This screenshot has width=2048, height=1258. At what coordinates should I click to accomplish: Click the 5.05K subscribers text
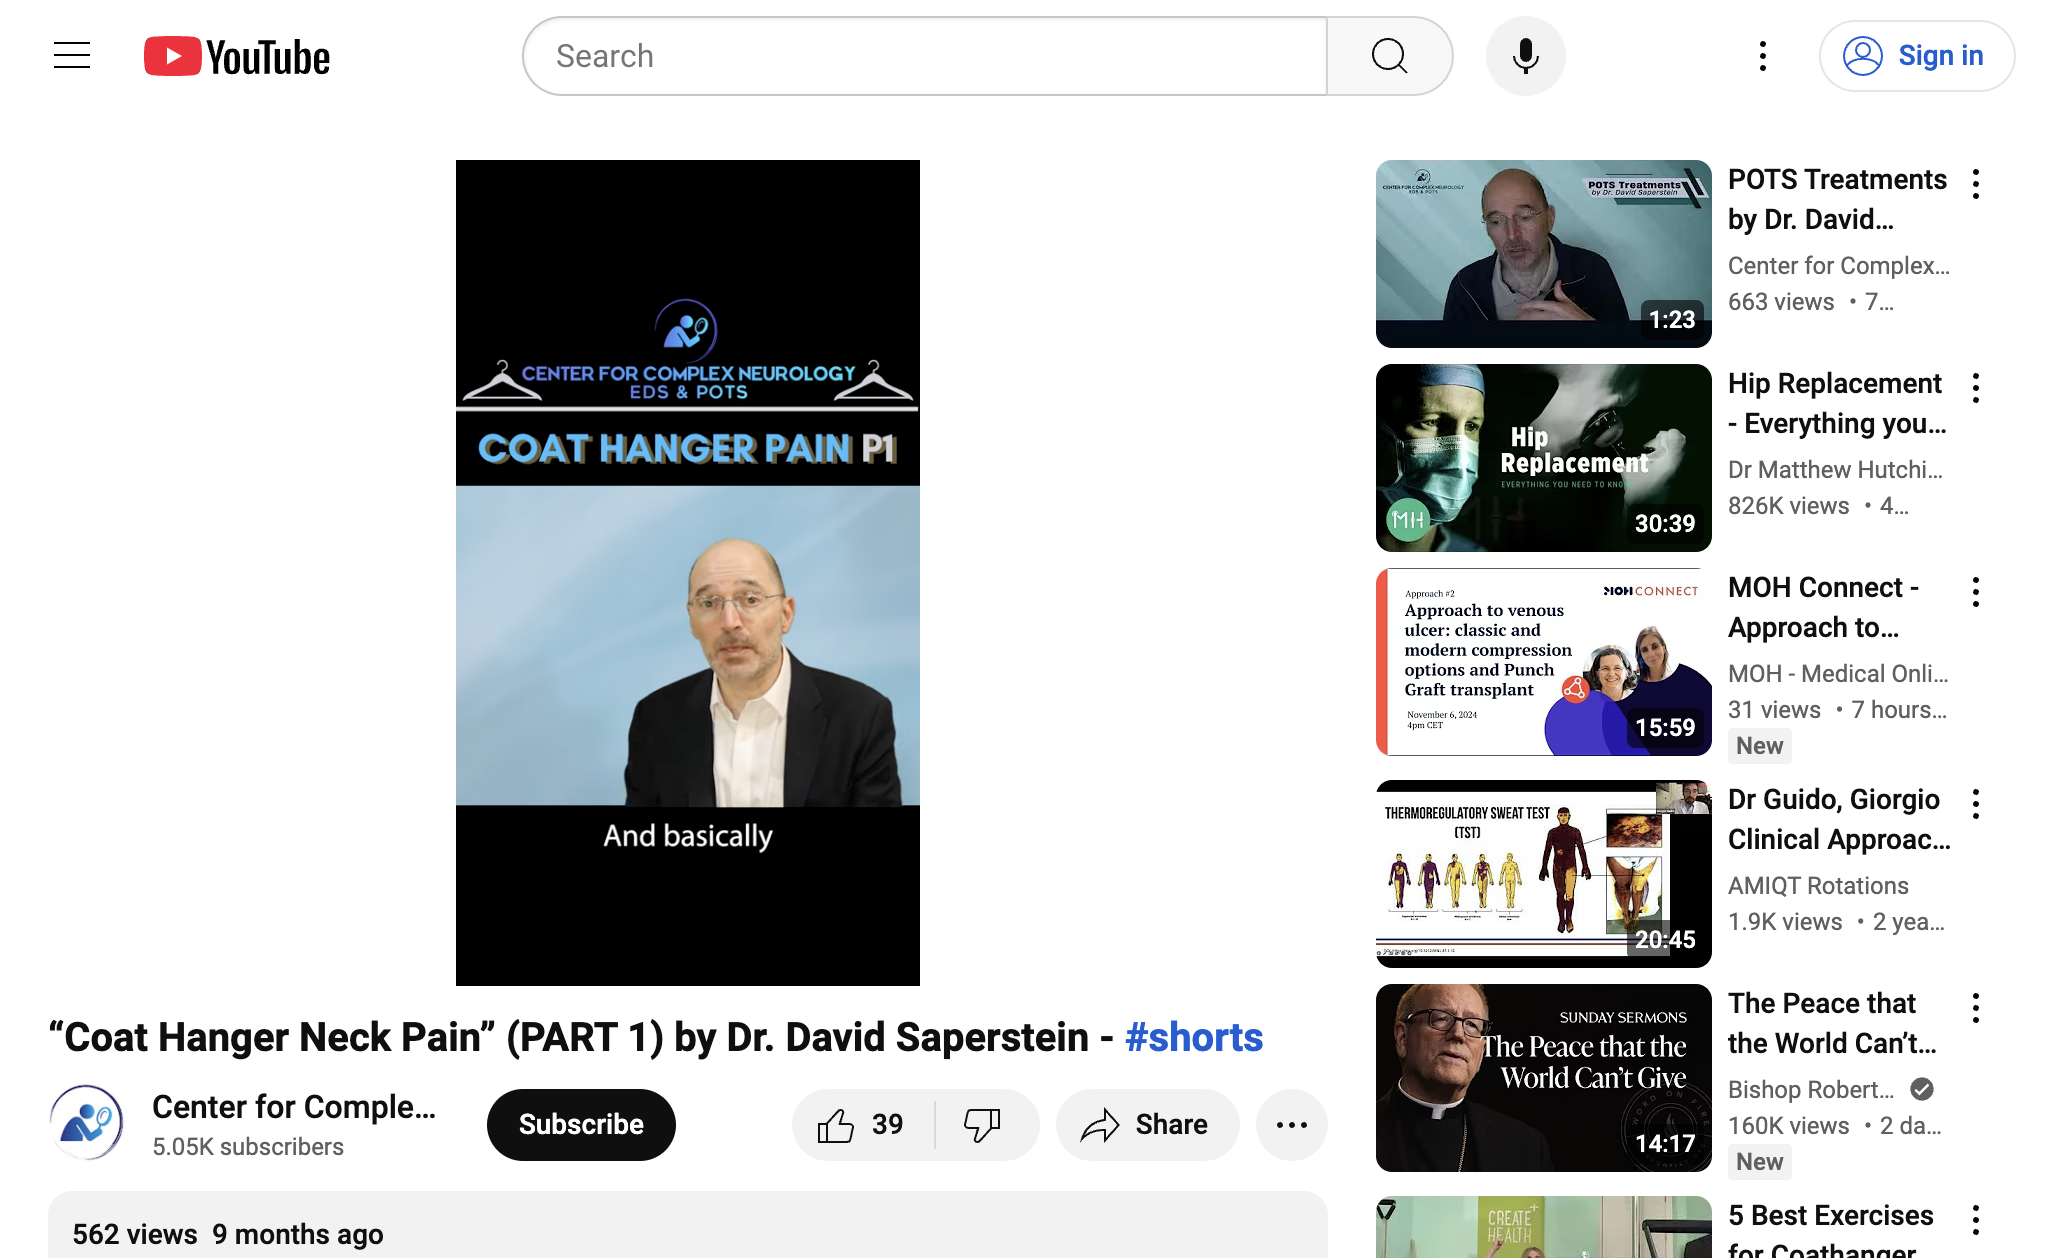(x=248, y=1147)
